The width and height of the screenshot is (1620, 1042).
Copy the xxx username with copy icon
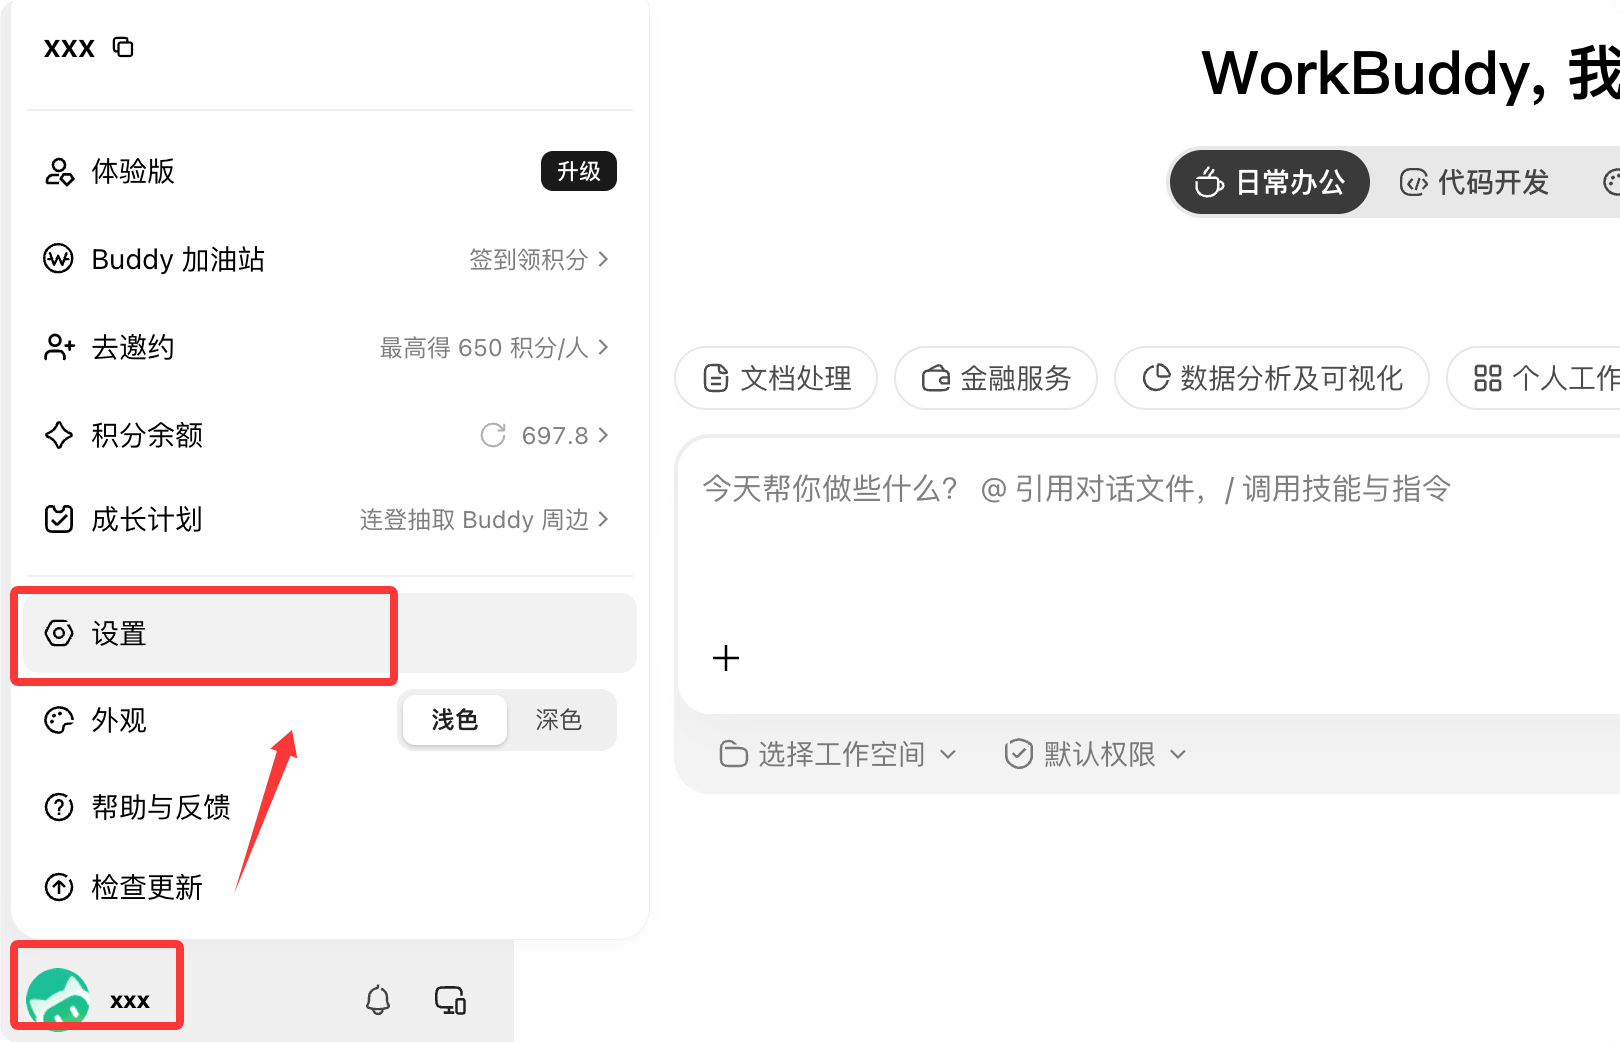click(123, 47)
